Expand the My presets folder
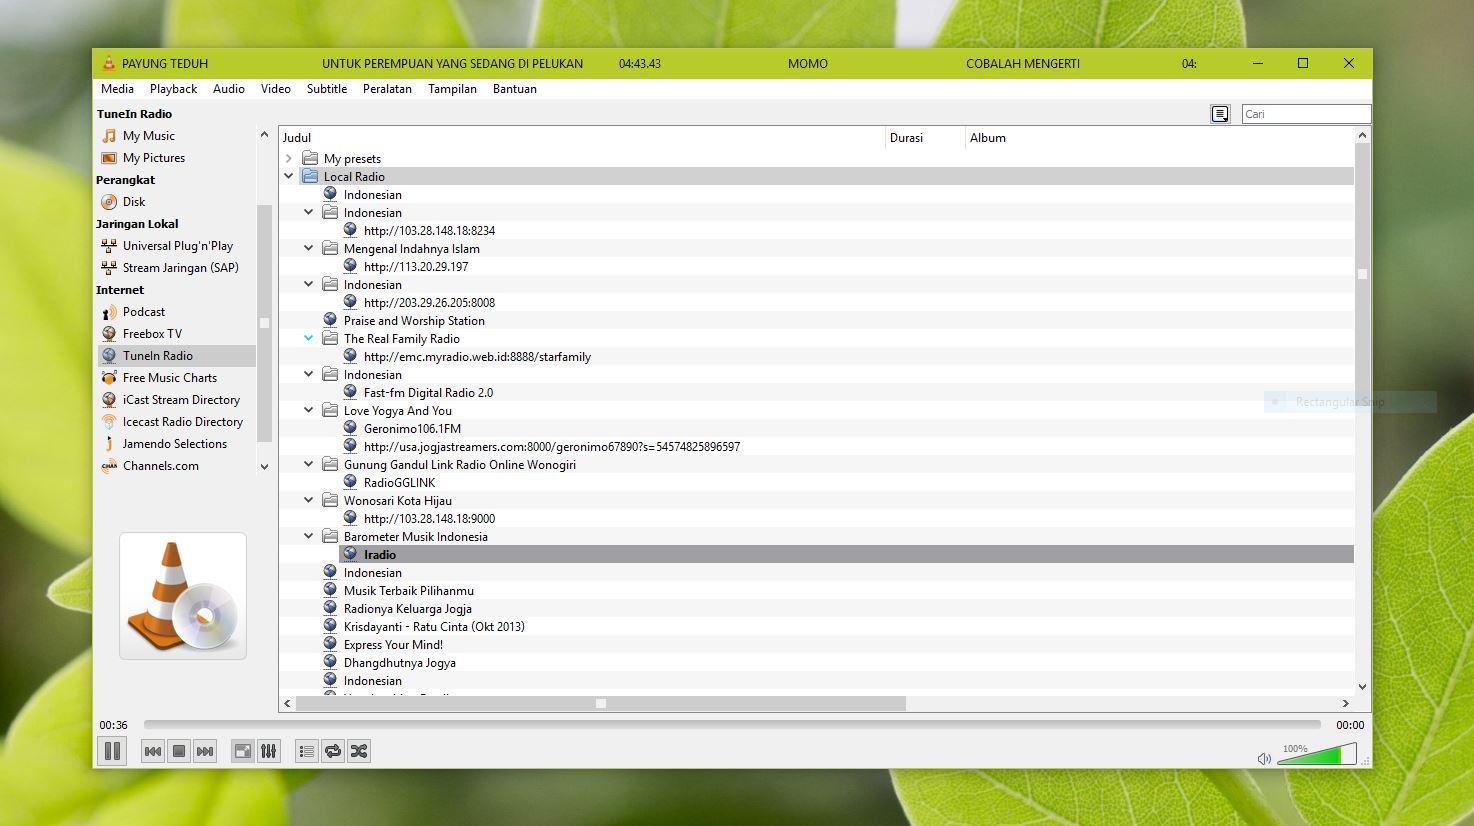 [288, 158]
